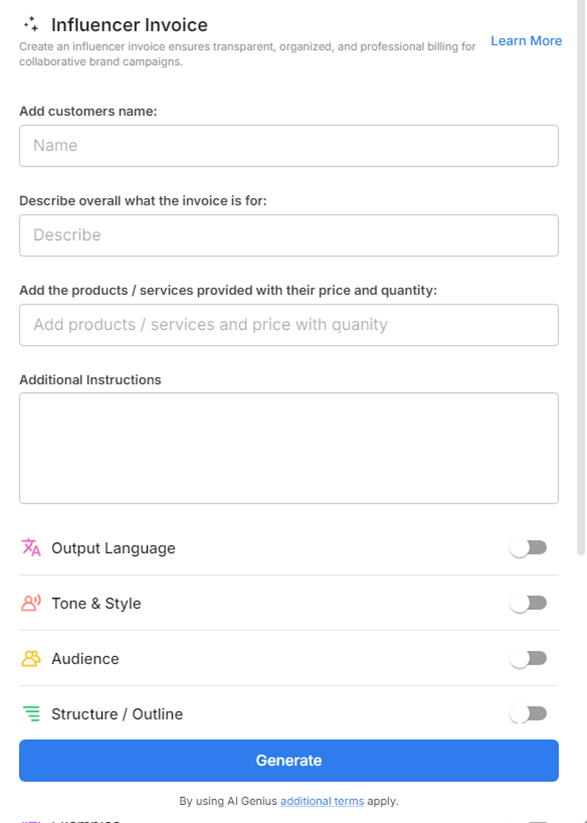587x823 pixels.
Task: Open the Learn More link
Action: click(x=526, y=40)
